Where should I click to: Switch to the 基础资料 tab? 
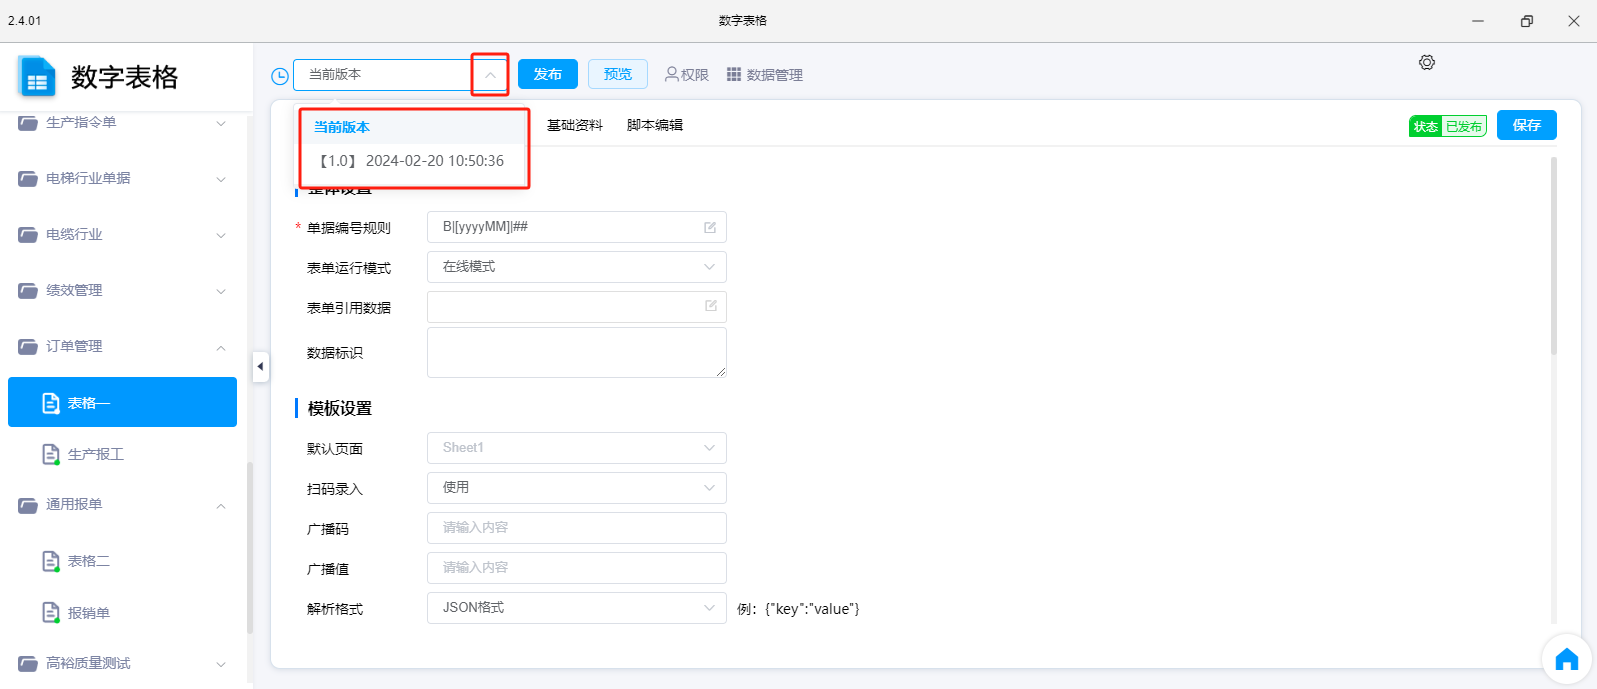pos(574,125)
